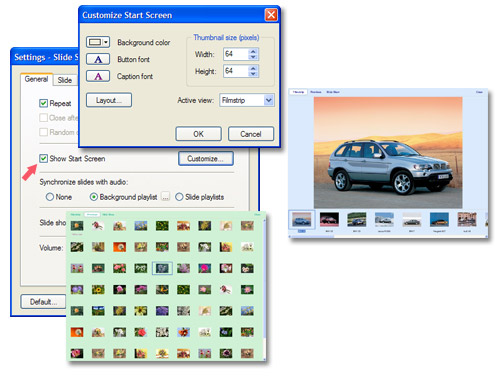
Task: Click the Button font 'A' icon button
Action: coord(98,59)
